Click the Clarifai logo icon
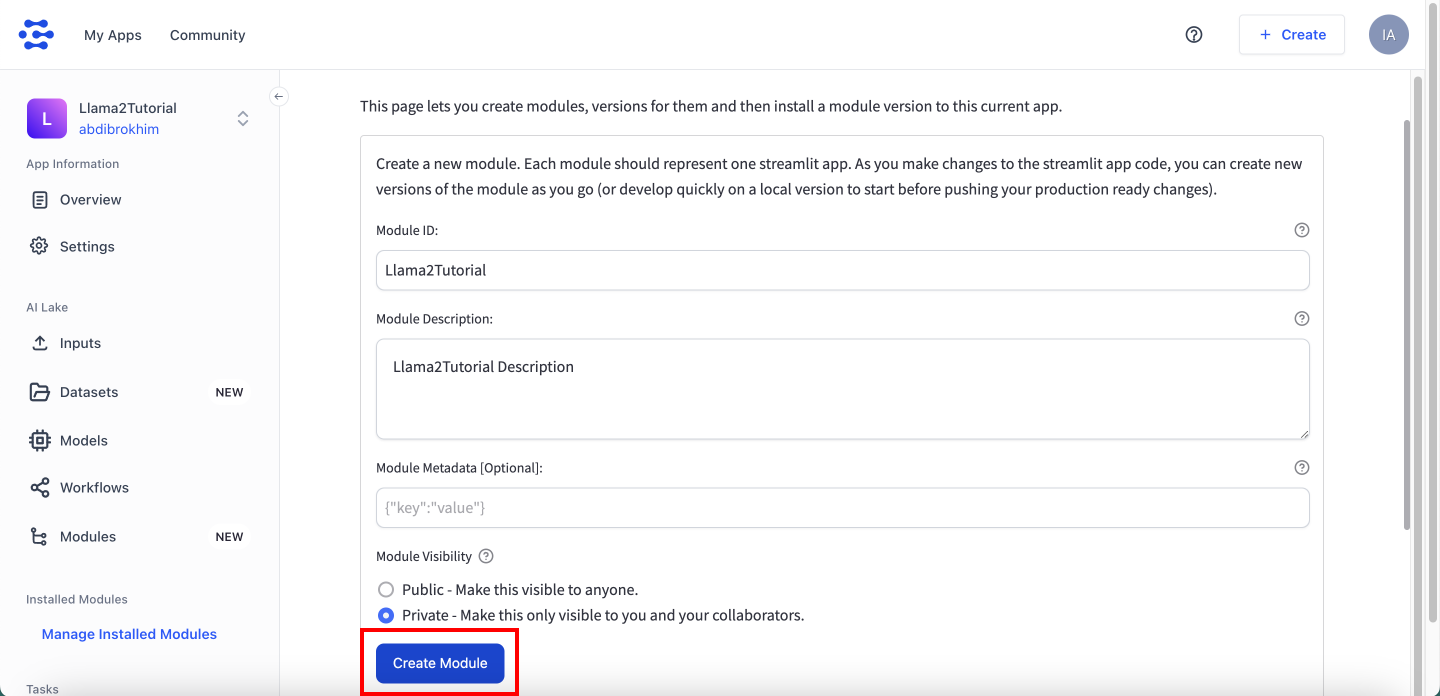 point(36,35)
